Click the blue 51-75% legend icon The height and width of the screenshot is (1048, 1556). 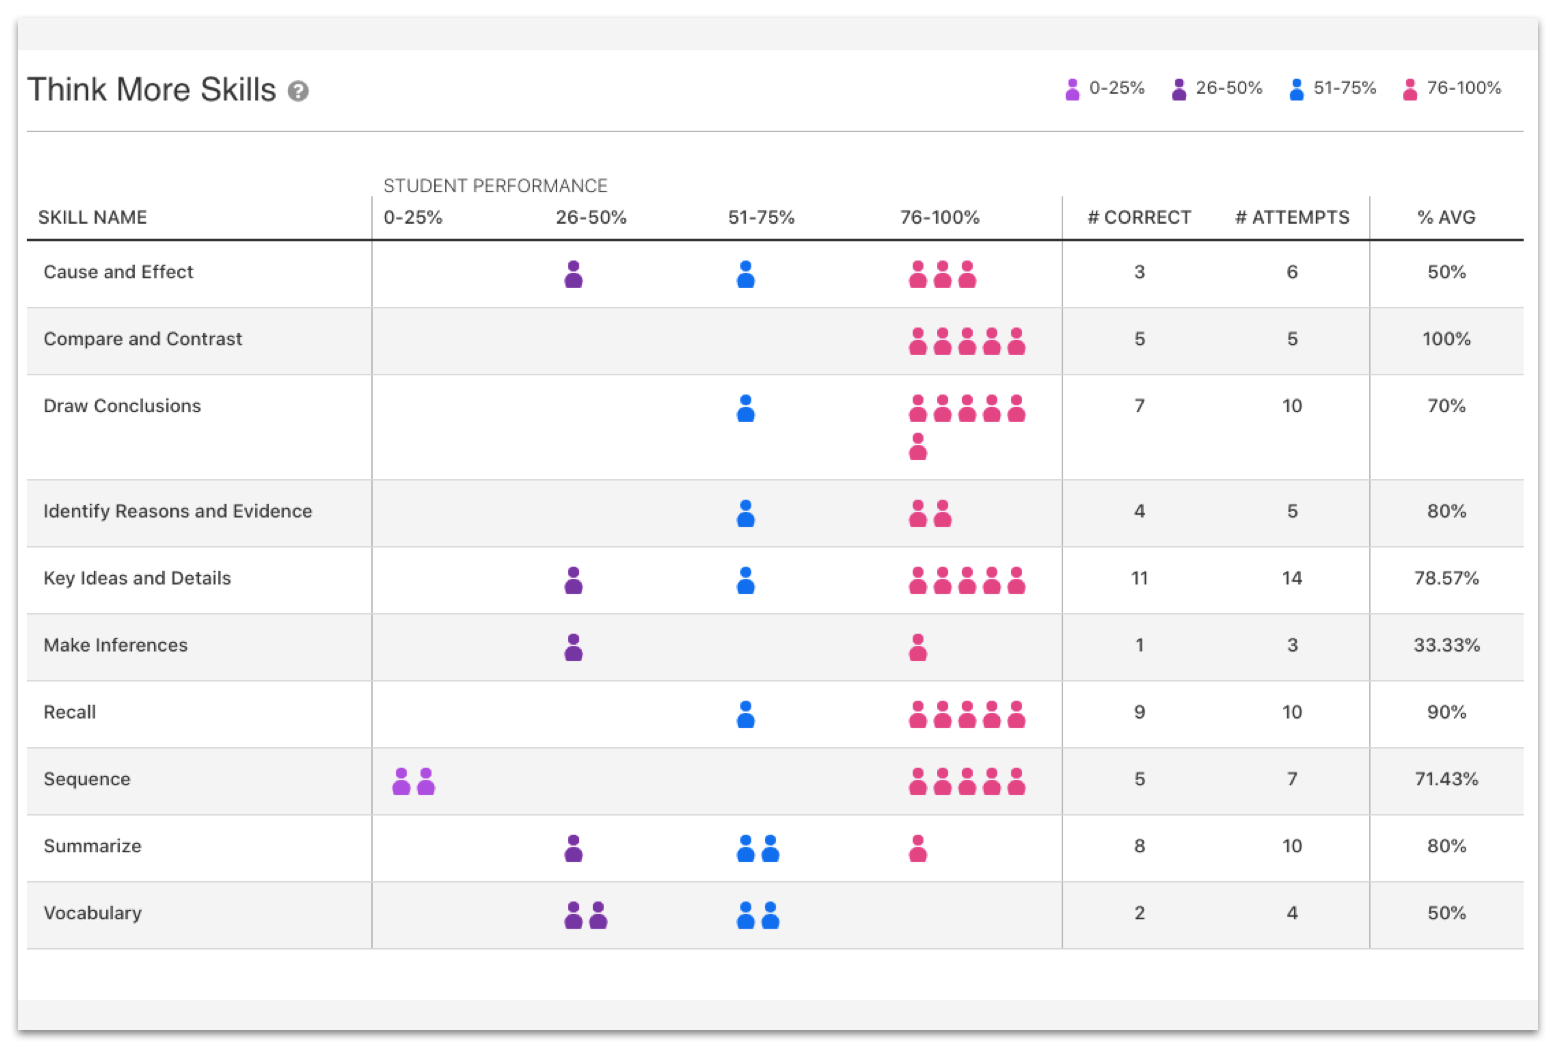(1296, 90)
